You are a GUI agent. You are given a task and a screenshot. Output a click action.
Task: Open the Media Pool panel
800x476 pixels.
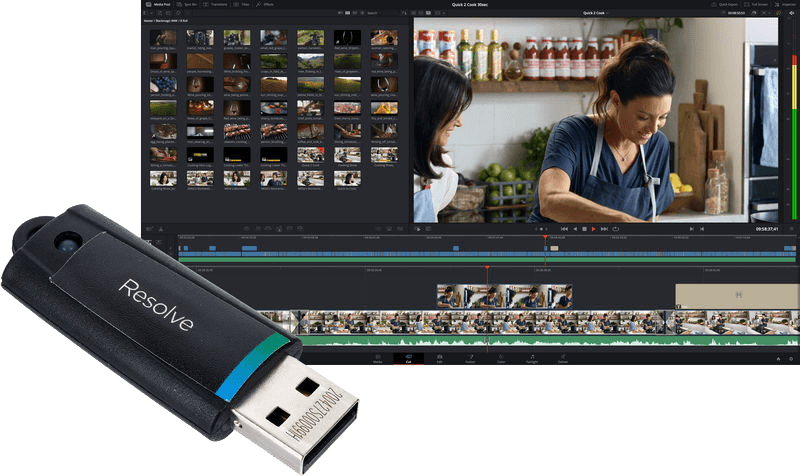tap(157, 4)
